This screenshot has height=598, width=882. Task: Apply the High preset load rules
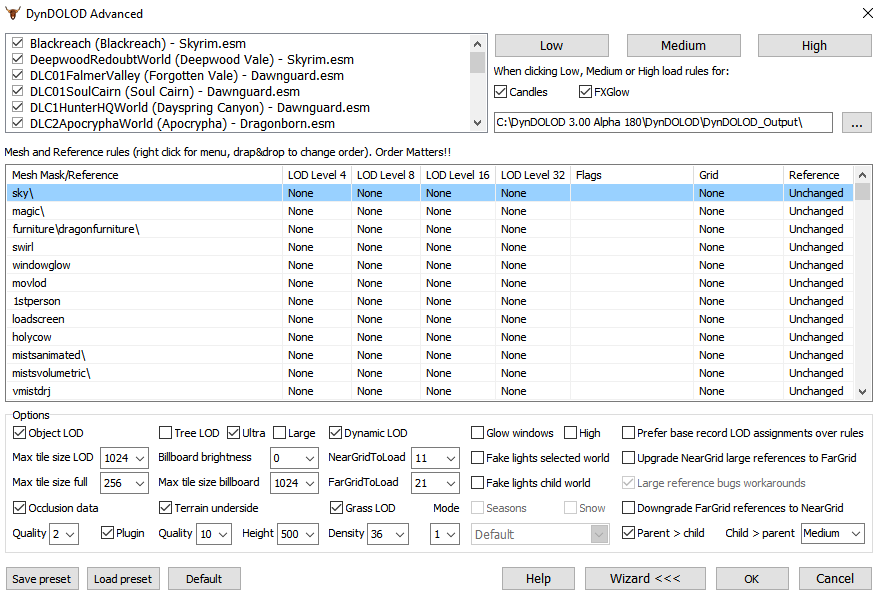pyautogui.click(x=814, y=45)
